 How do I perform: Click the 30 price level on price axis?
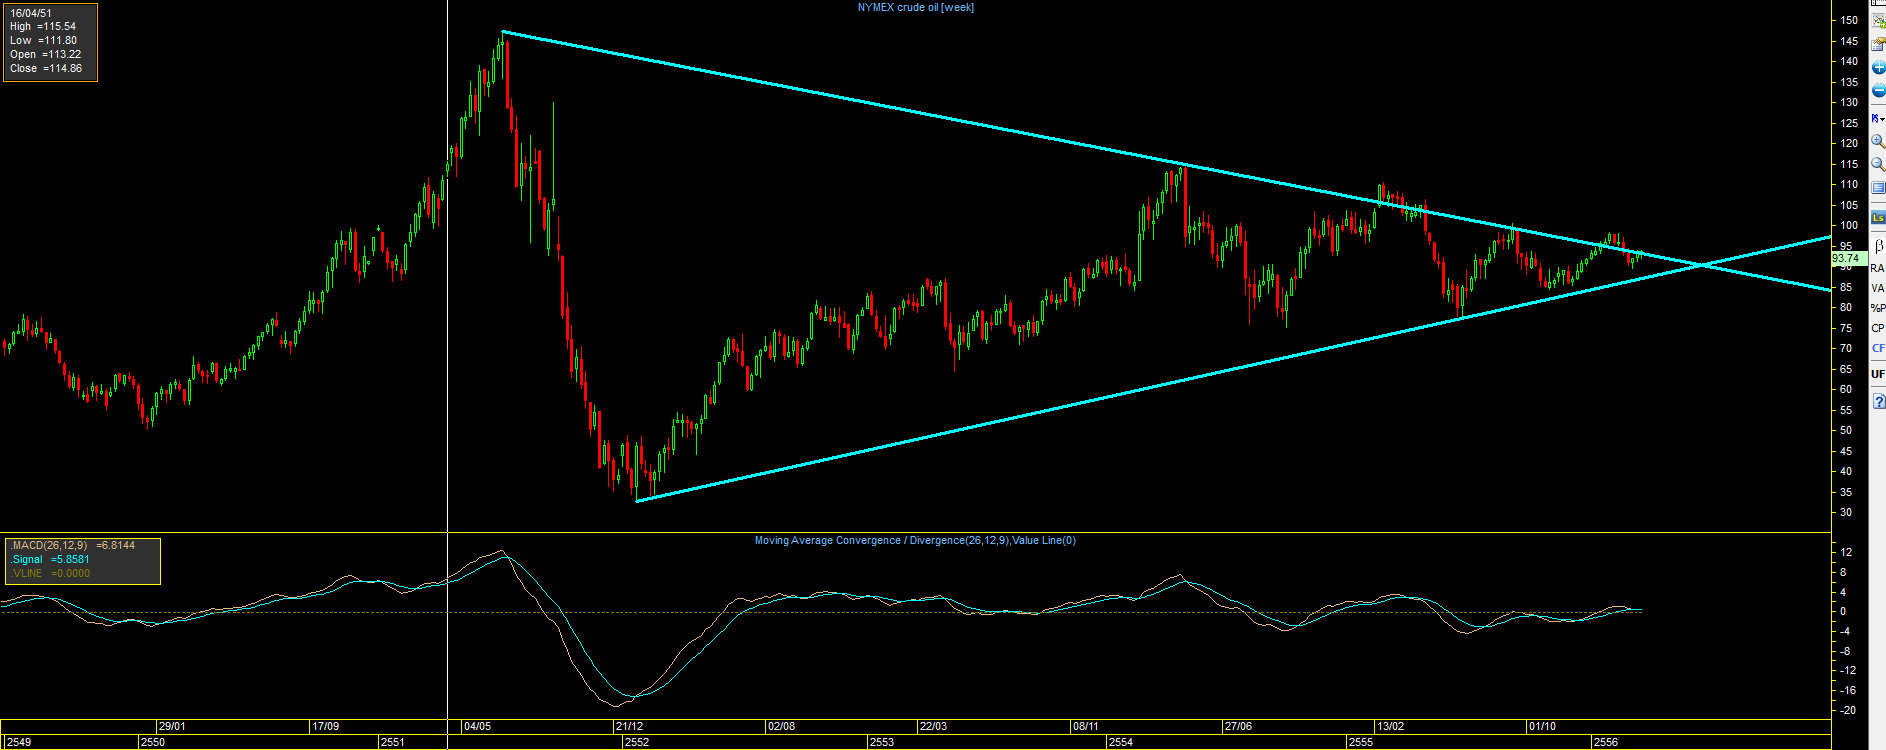[x=1846, y=512]
